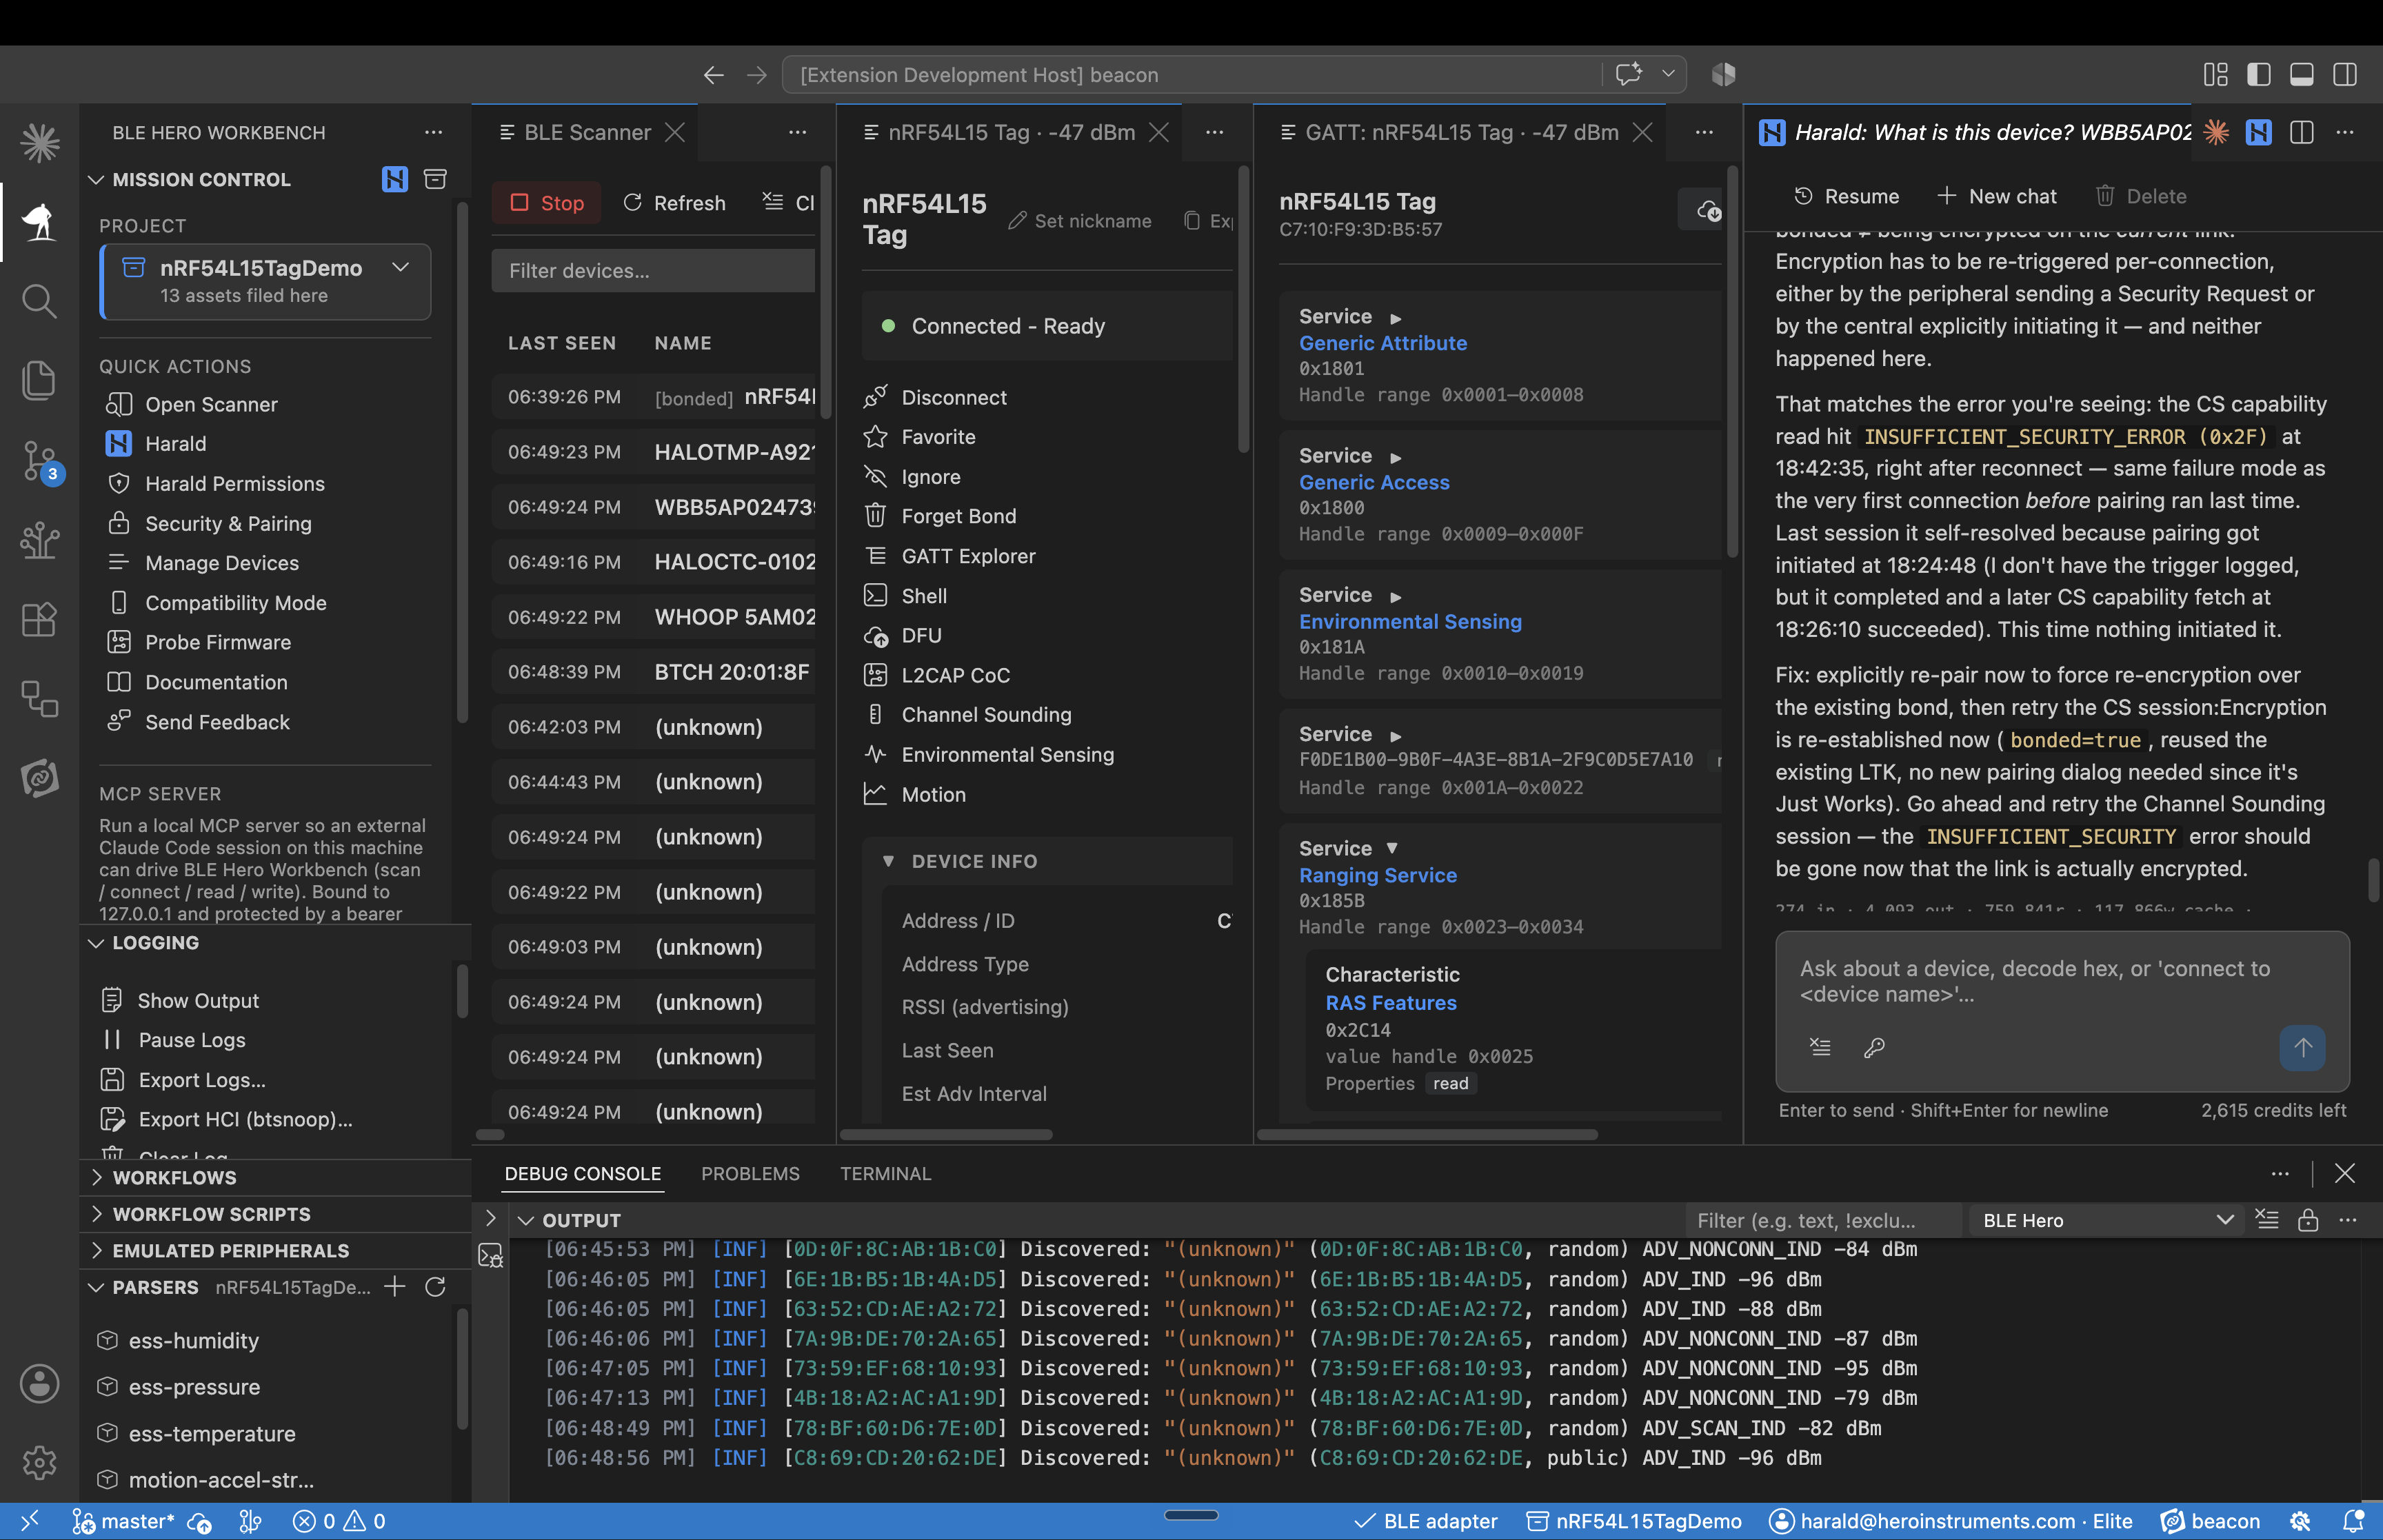This screenshot has height=1540, width=2383.
Task: Expand the Workflows section
Action: pos(96,1178)
